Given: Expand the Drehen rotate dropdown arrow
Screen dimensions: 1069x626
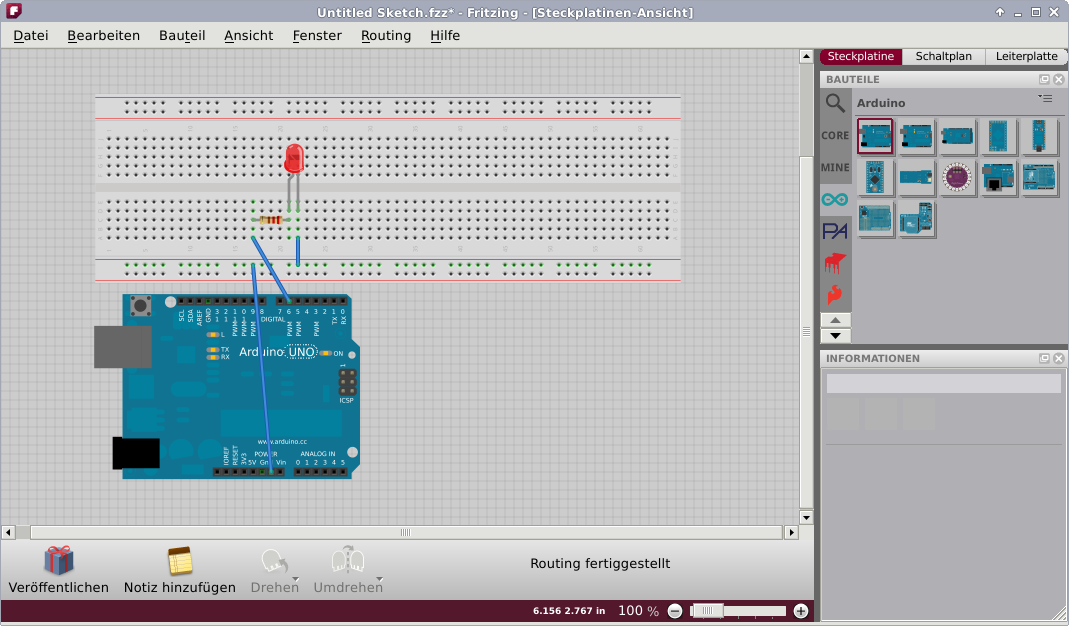Looking at the screenshot, I should pos(296,579).
